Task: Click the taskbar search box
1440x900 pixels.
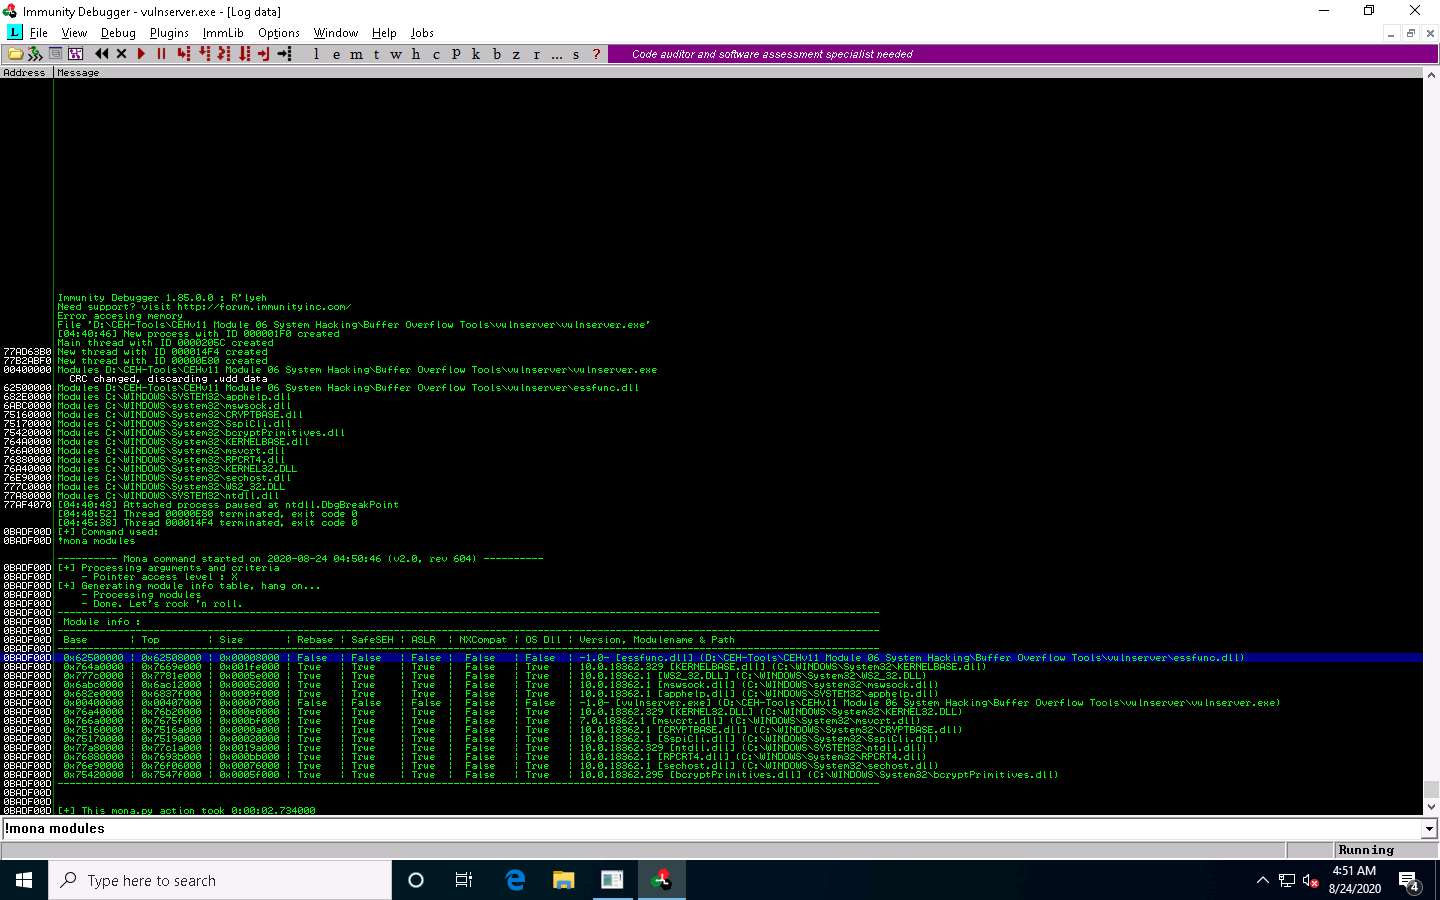Action: coord(220,880)
